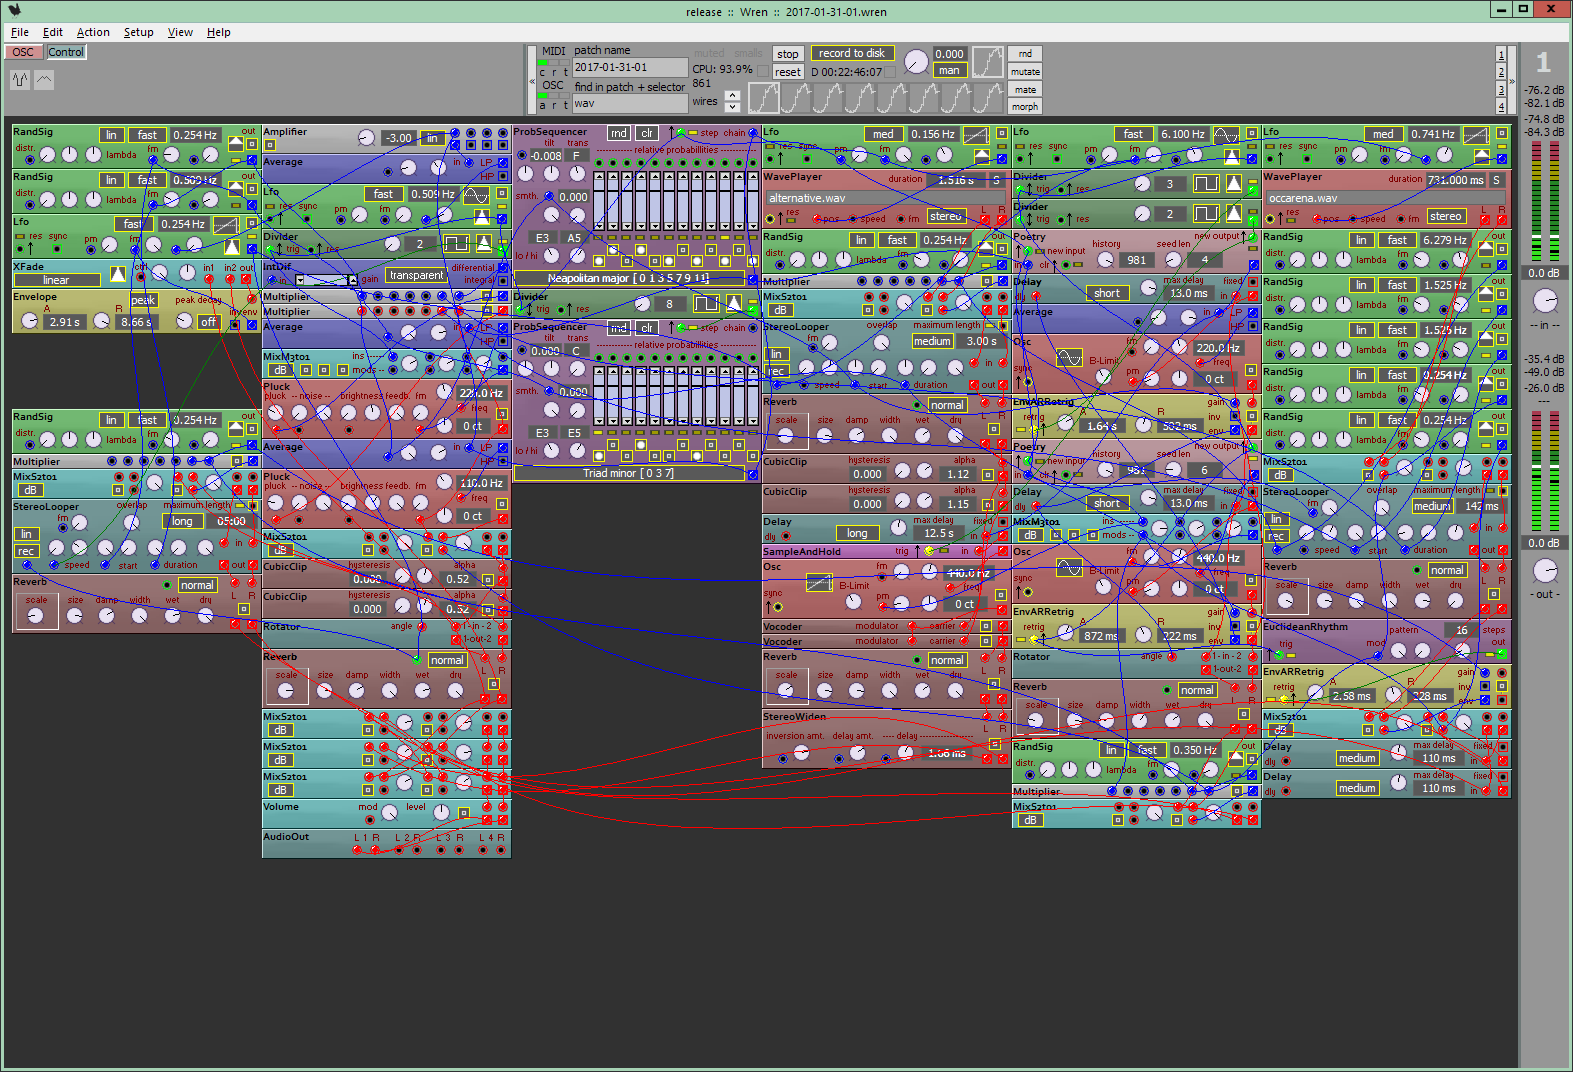
Task: Click sine wave icon on Osc 220.0 Hz
Action: coord(1069,358)
